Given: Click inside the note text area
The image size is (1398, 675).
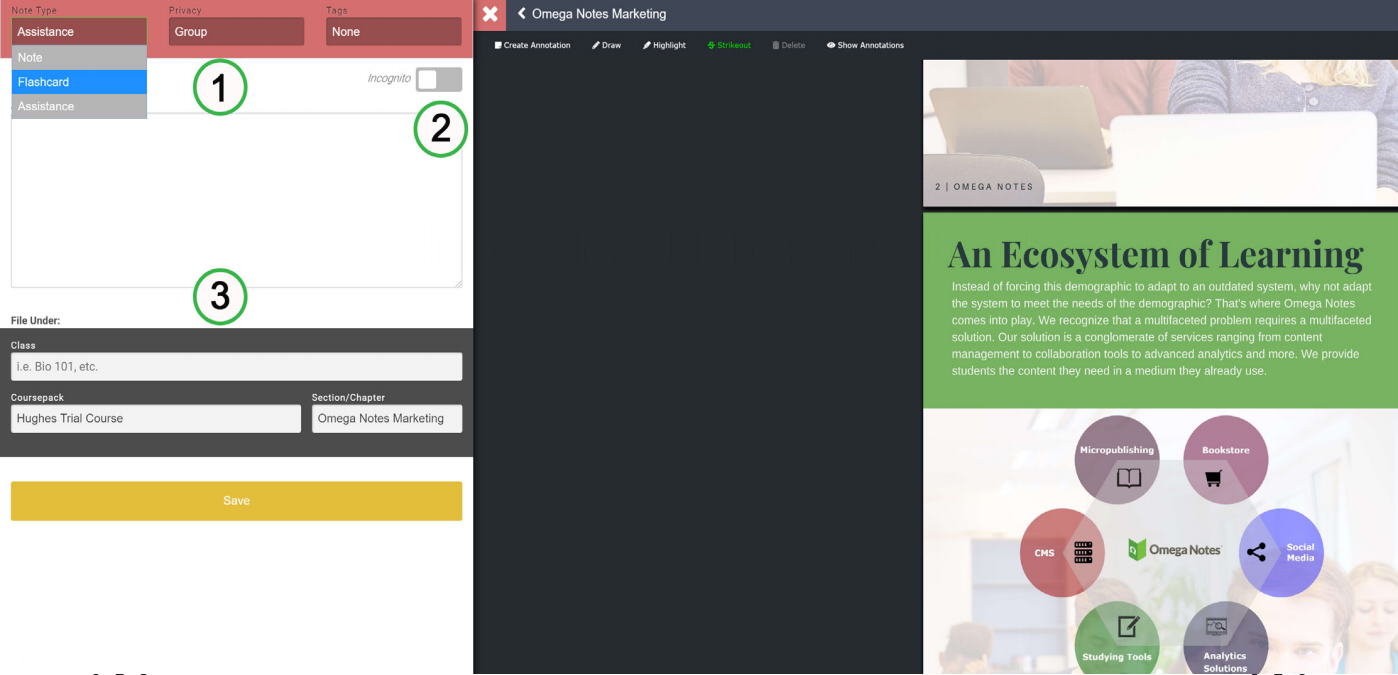Looking at the screenshot, I should click(x=236, y=200).
